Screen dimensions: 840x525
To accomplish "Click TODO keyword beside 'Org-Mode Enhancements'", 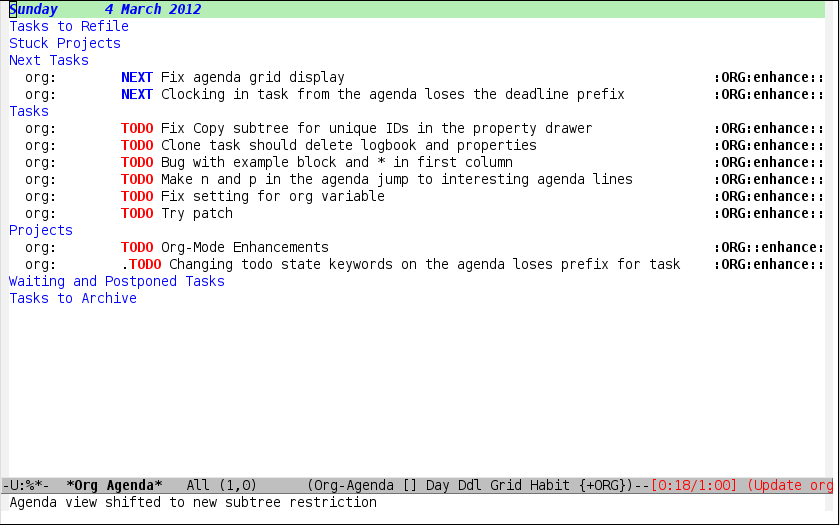I will 137,247.
